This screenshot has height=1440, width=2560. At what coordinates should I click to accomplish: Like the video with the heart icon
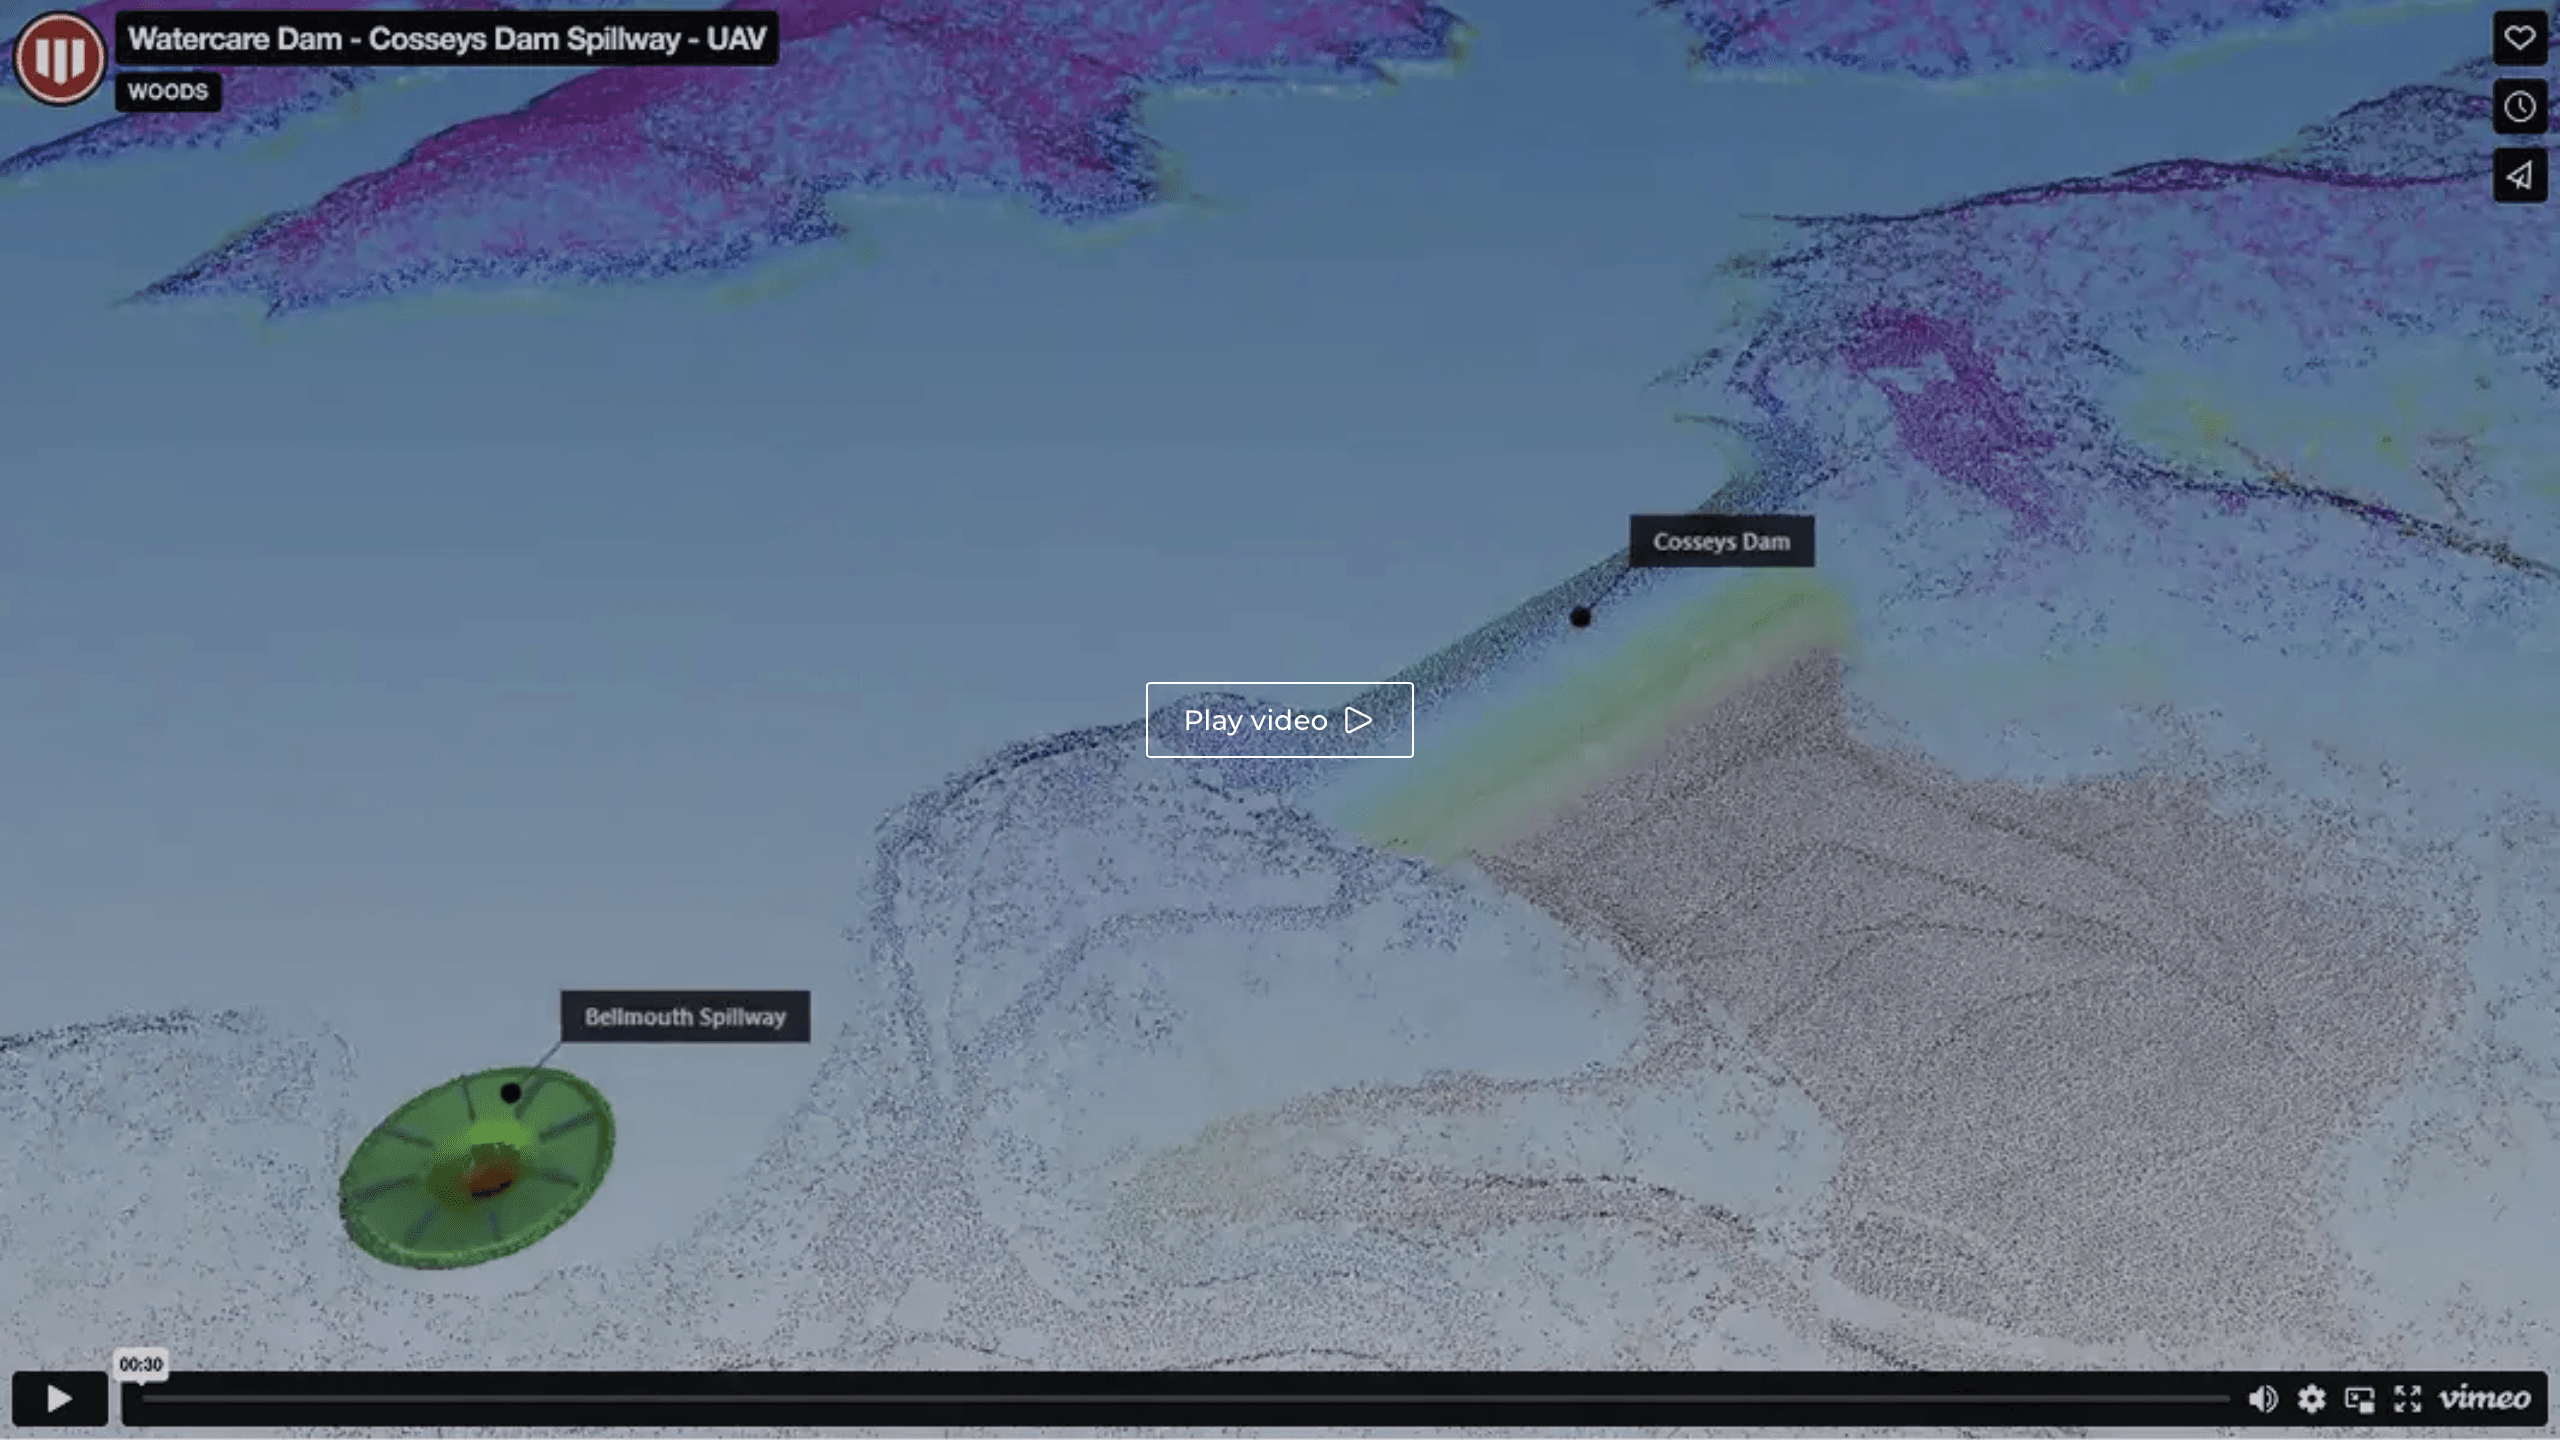click(x=2519, y=38)
